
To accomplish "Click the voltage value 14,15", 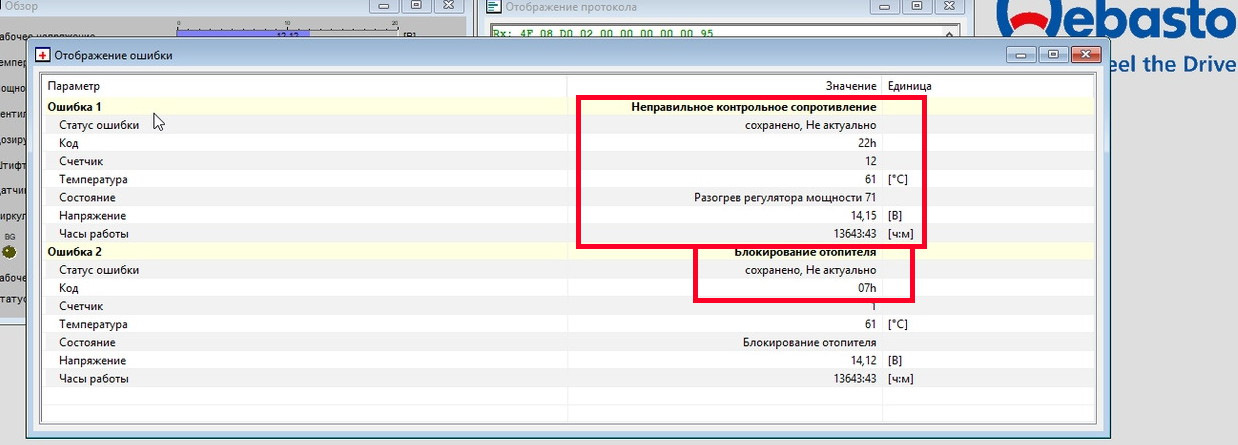I will (864, 215).
